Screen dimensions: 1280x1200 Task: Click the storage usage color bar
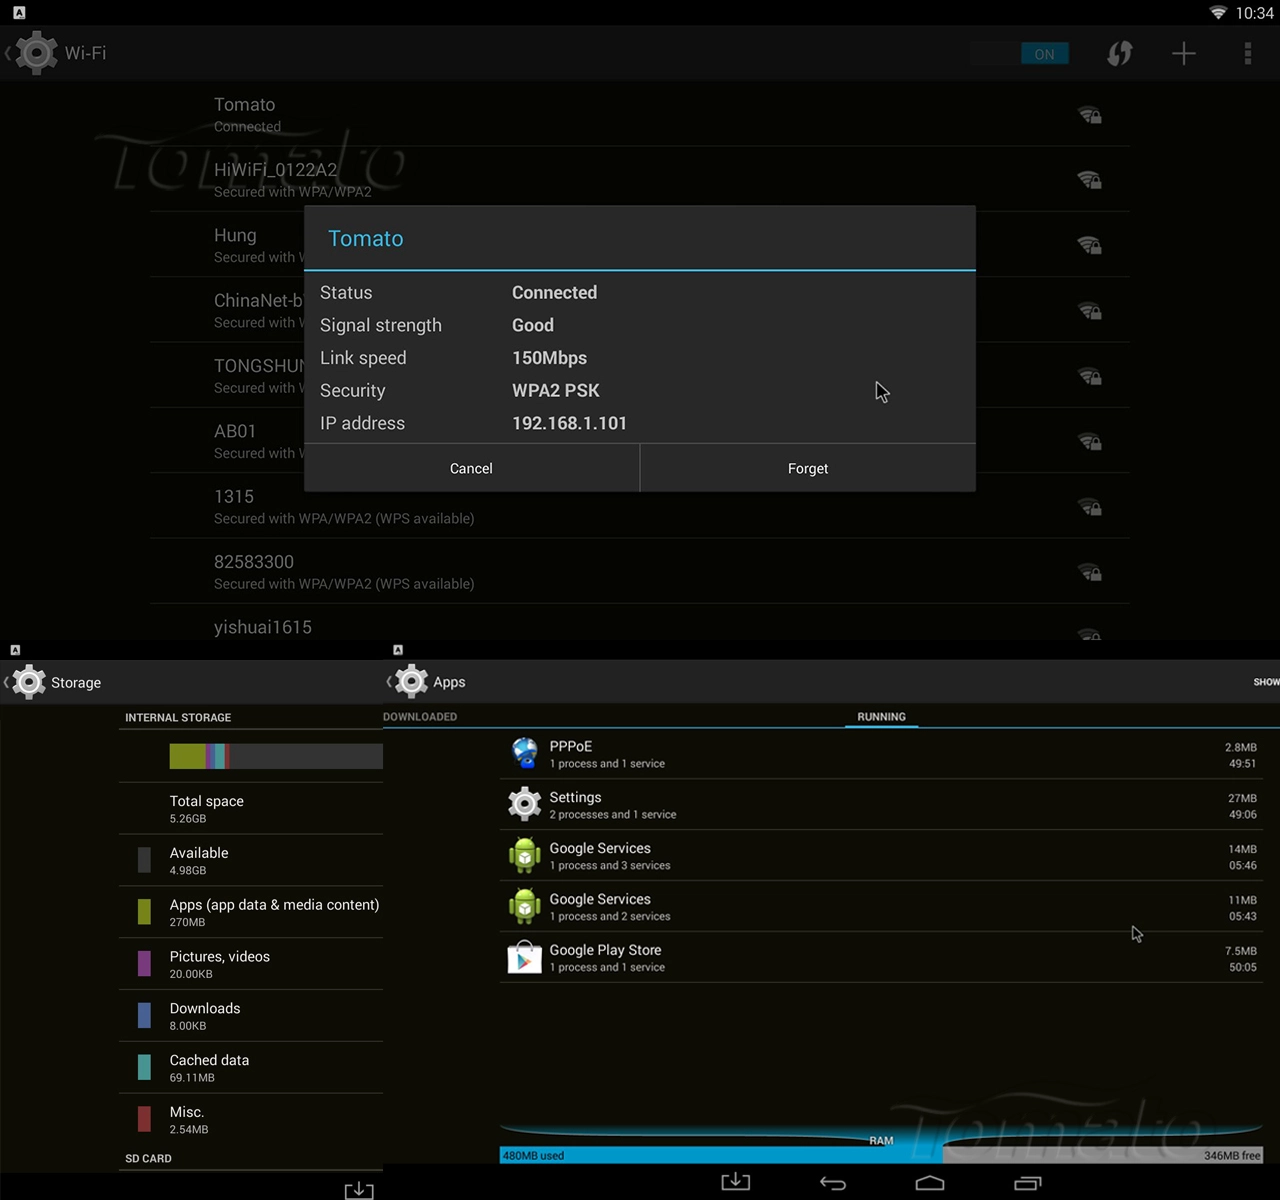pyautogui.click(x=276, y=756)
